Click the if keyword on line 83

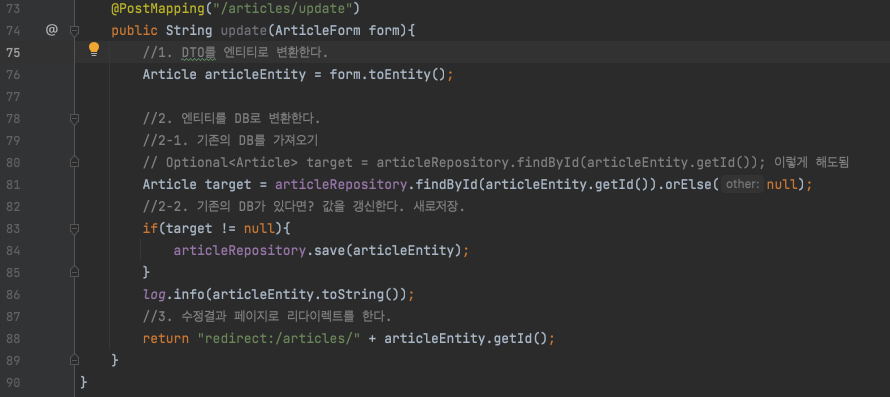[x=150, y=228]
